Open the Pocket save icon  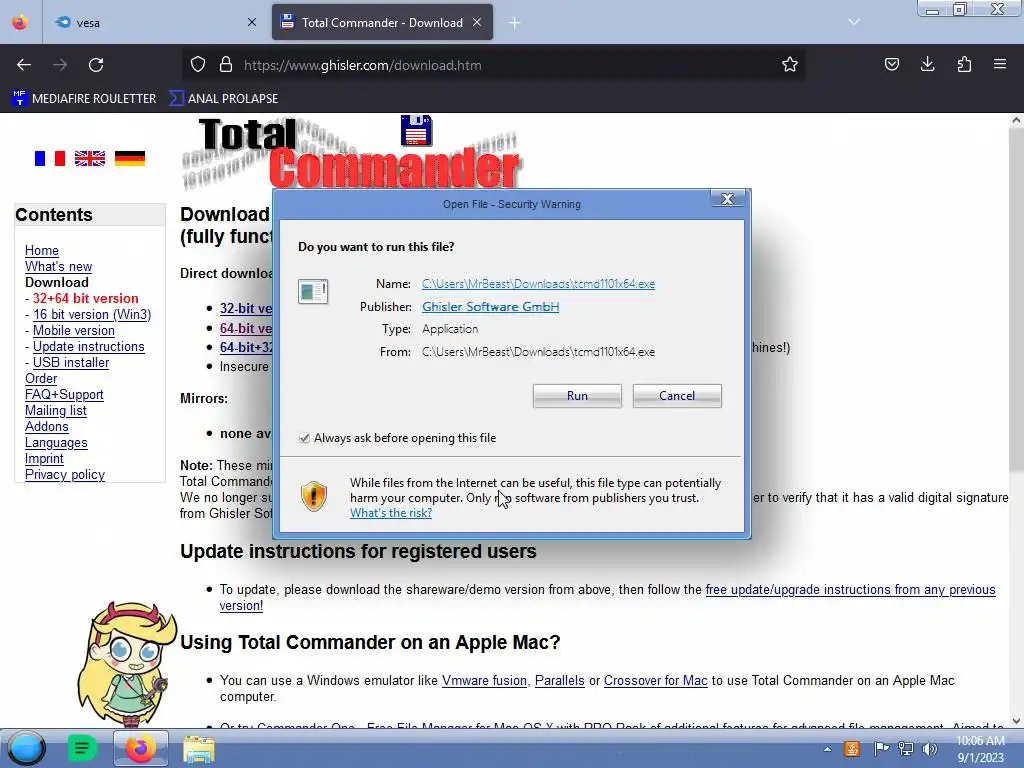pos(891,64)
